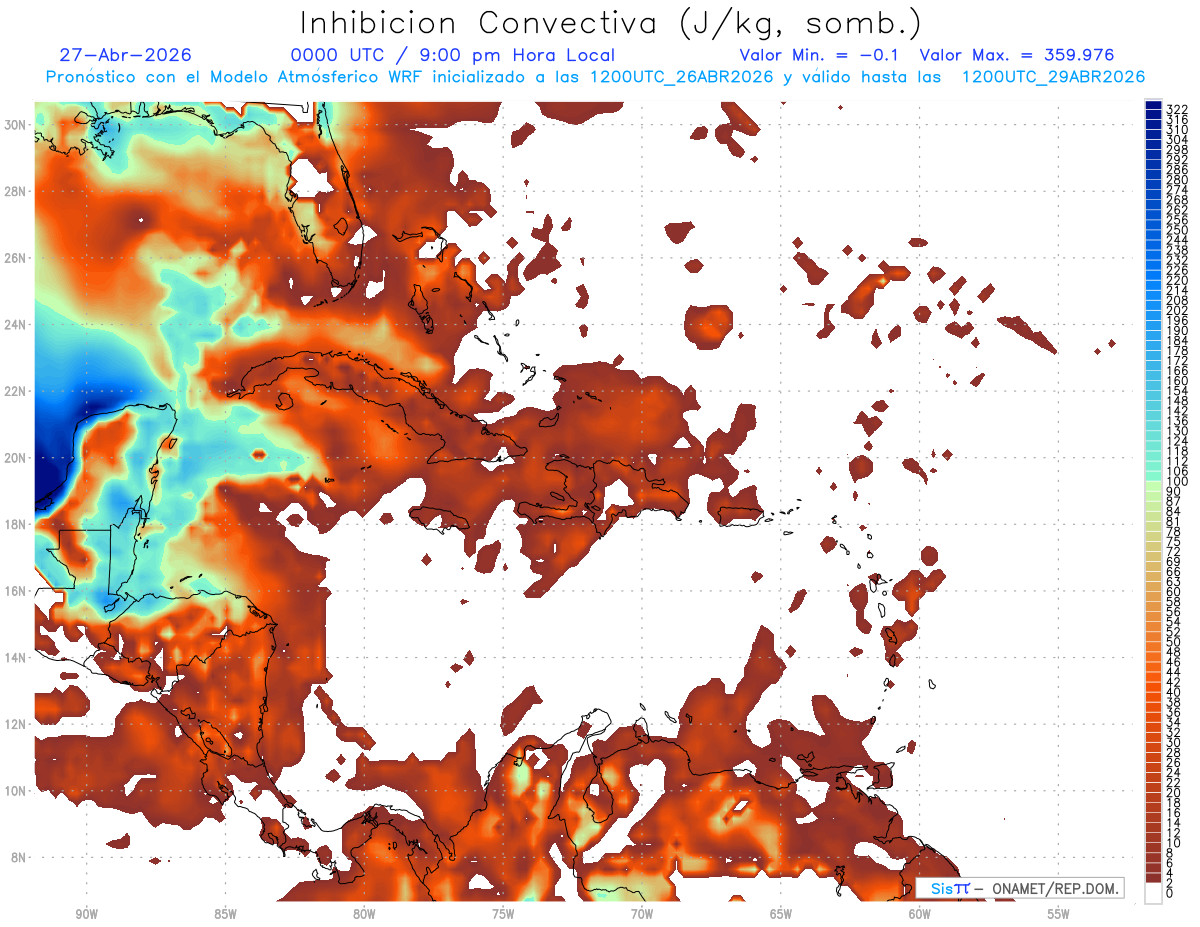Click the 90W longitude axis label

(x=86, y=914)
